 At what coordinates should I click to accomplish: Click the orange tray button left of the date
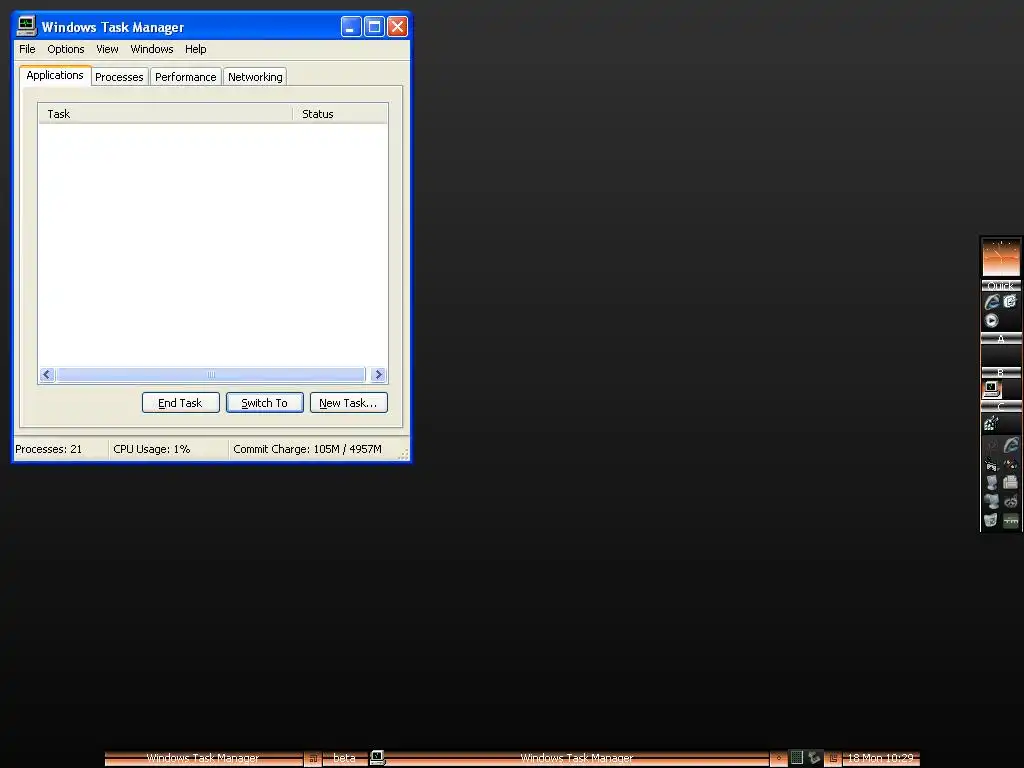click(x=833, y=758)
